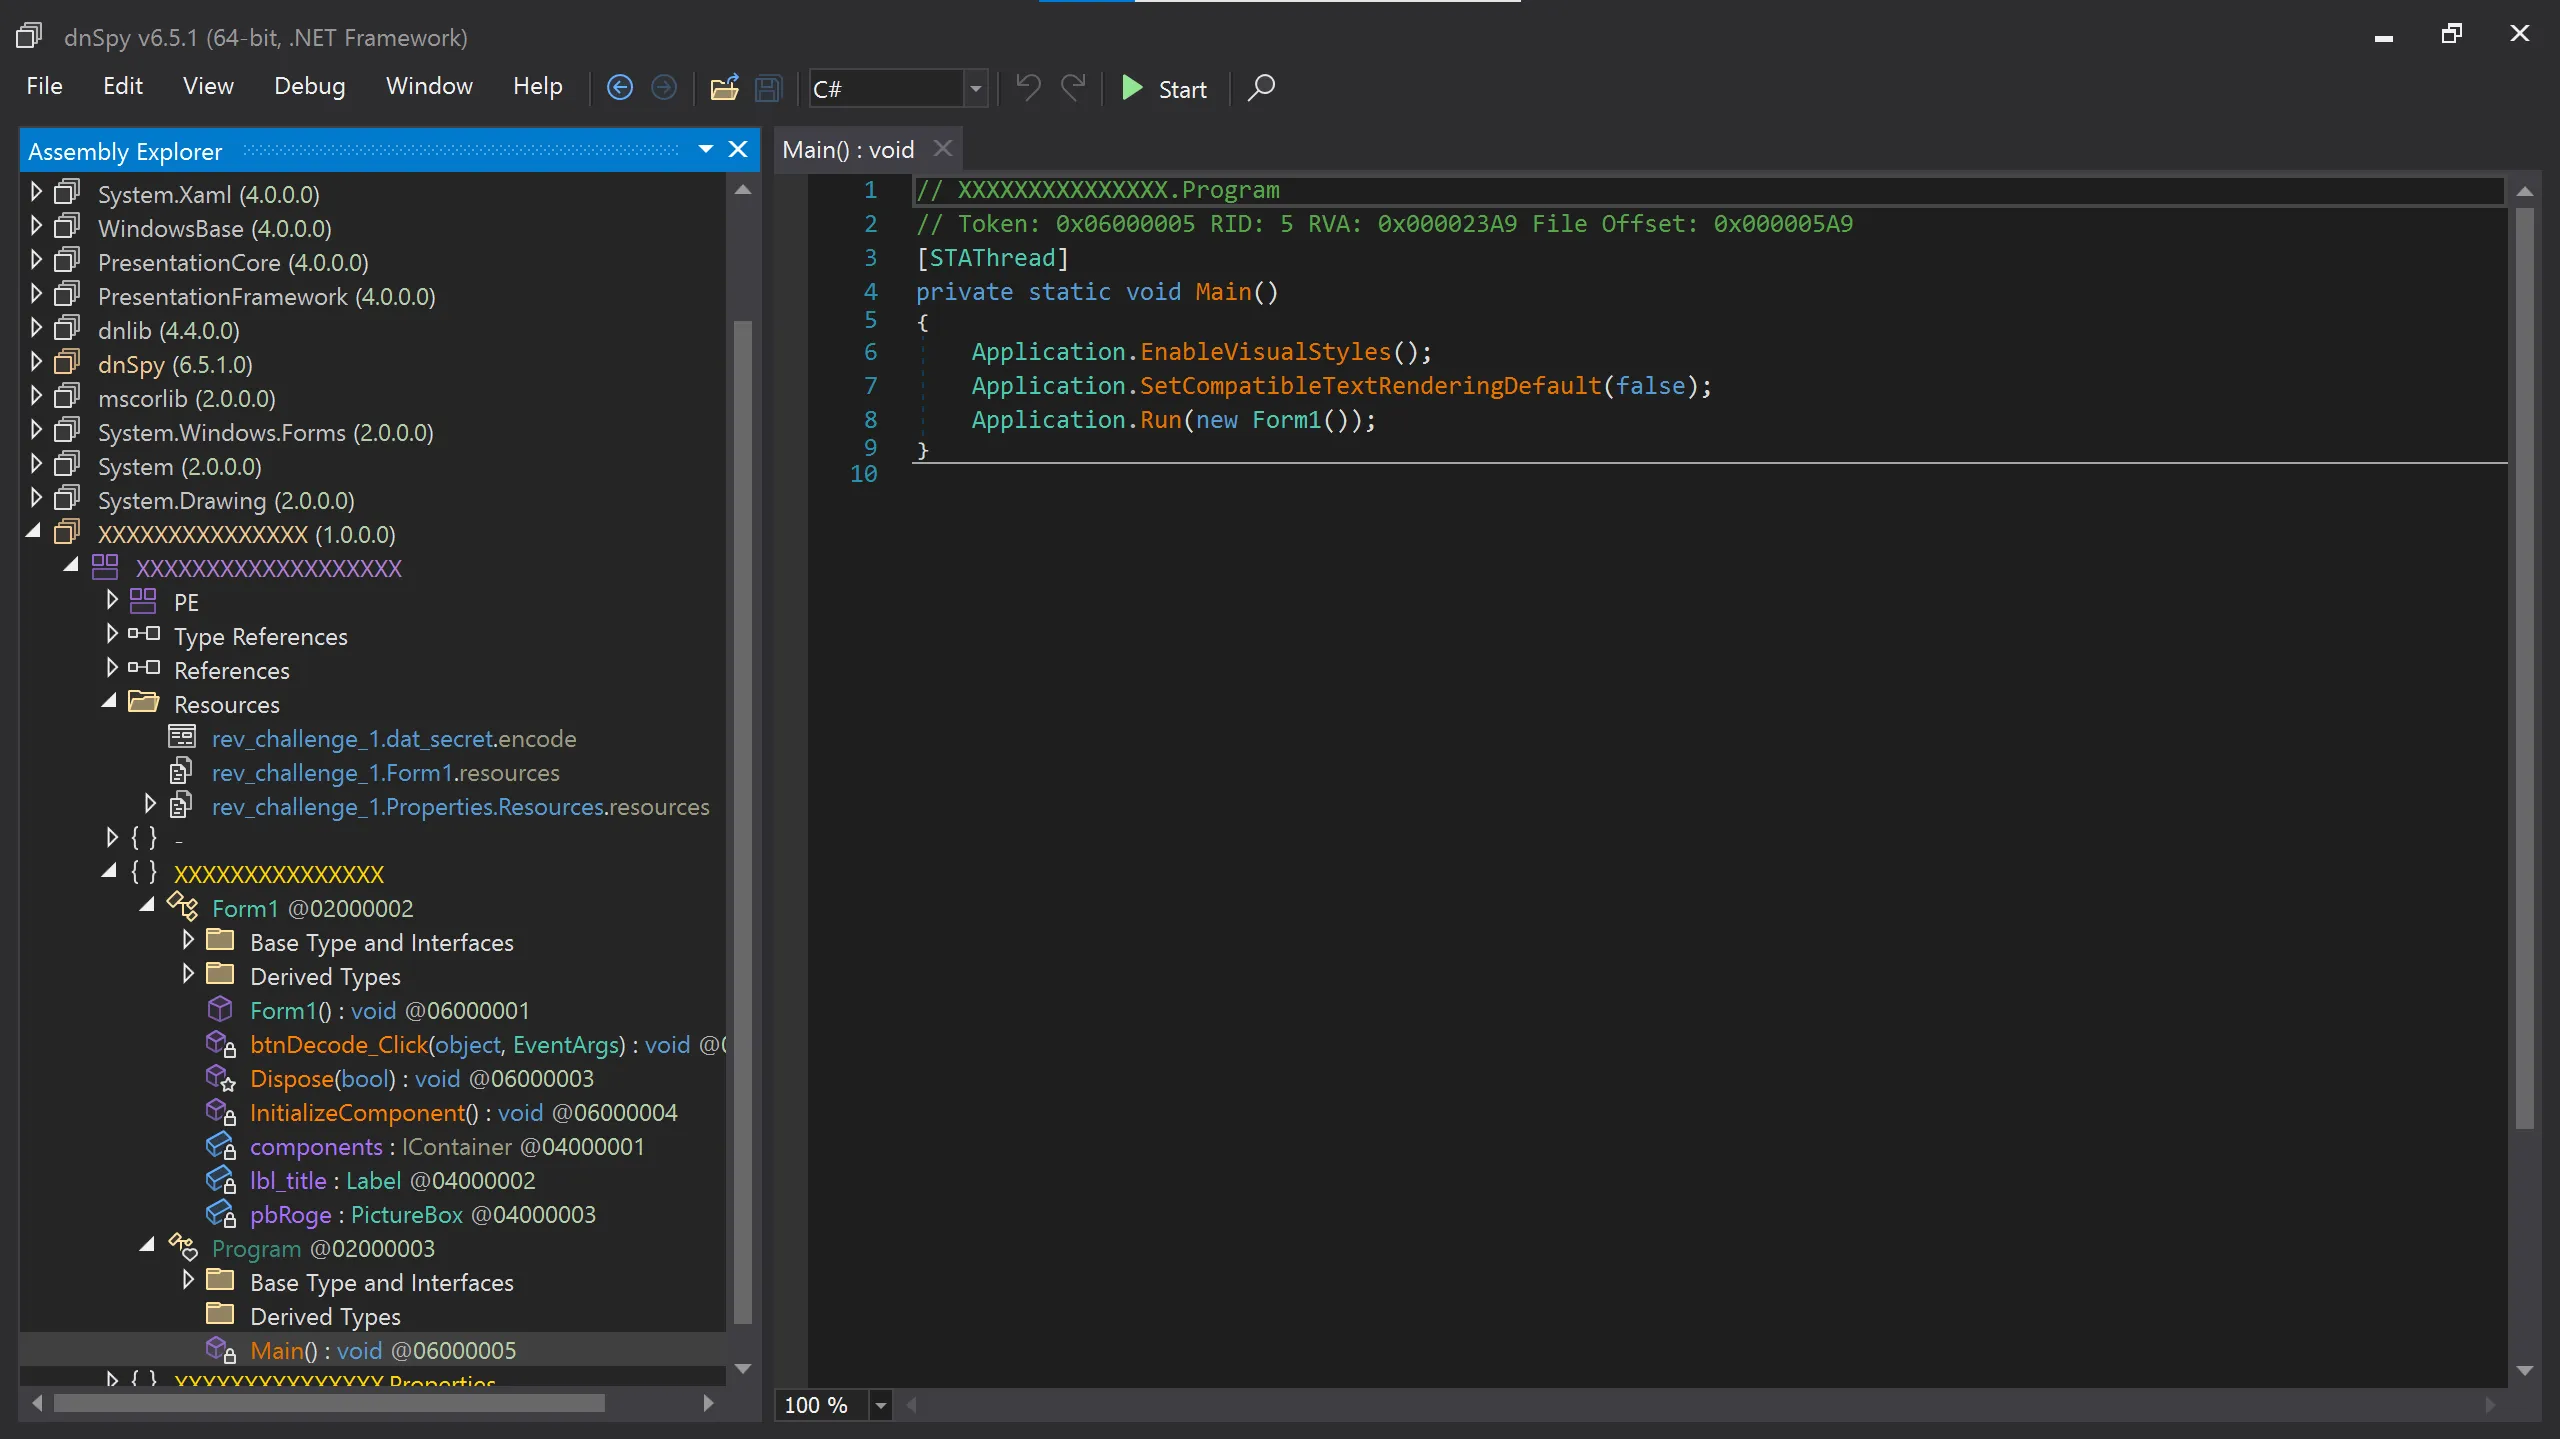The height and width of the screenshot is (1439, 2560).
Task: Open the 100 % zoom dropdown
Action: point(880,1405)
